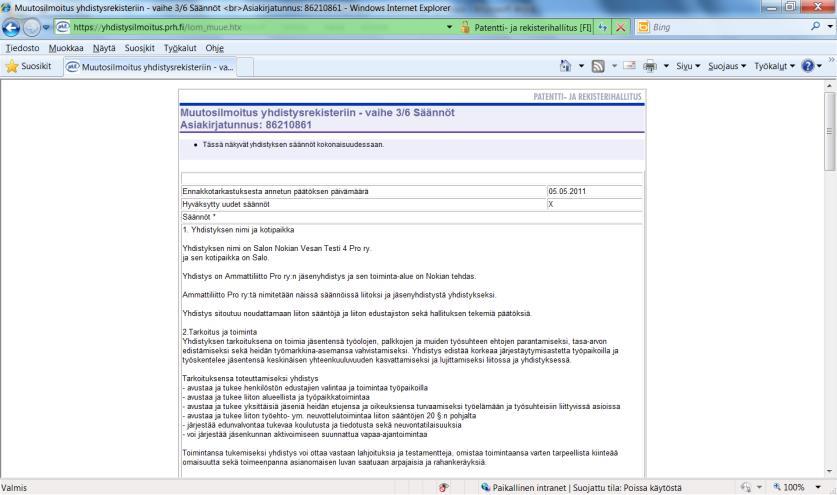This screenshot has width=837, height=495.
Task: Open the Suosikit favorites star button
Action: 28,66
